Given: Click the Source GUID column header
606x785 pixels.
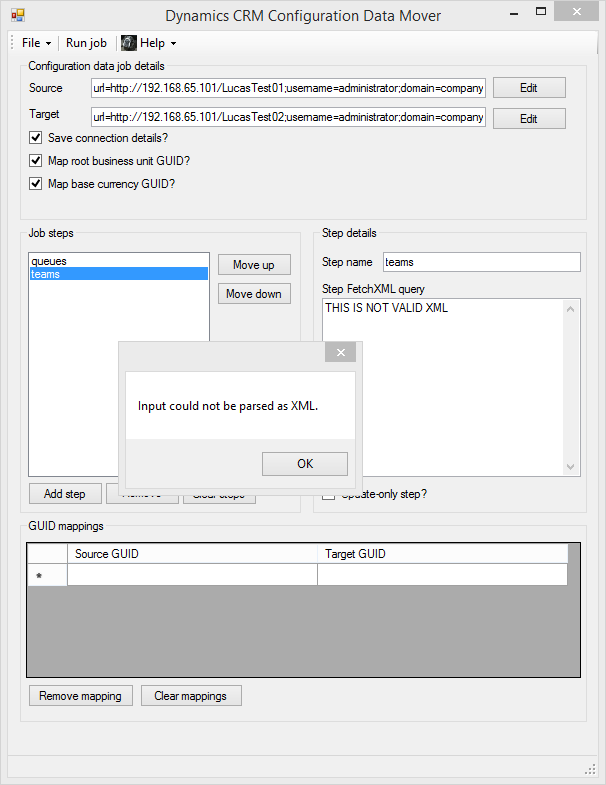Looking at the screenshot, I should (x=192, y=554).
